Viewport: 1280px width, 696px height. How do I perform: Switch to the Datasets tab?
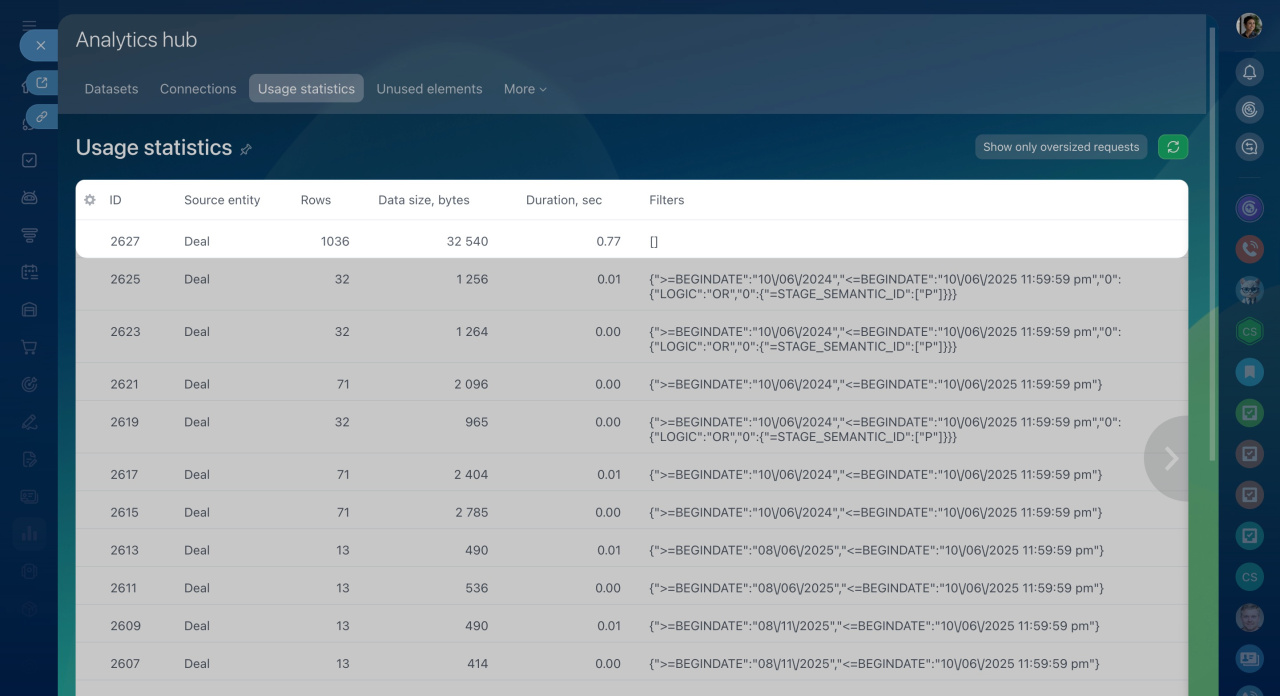(111, 89)
